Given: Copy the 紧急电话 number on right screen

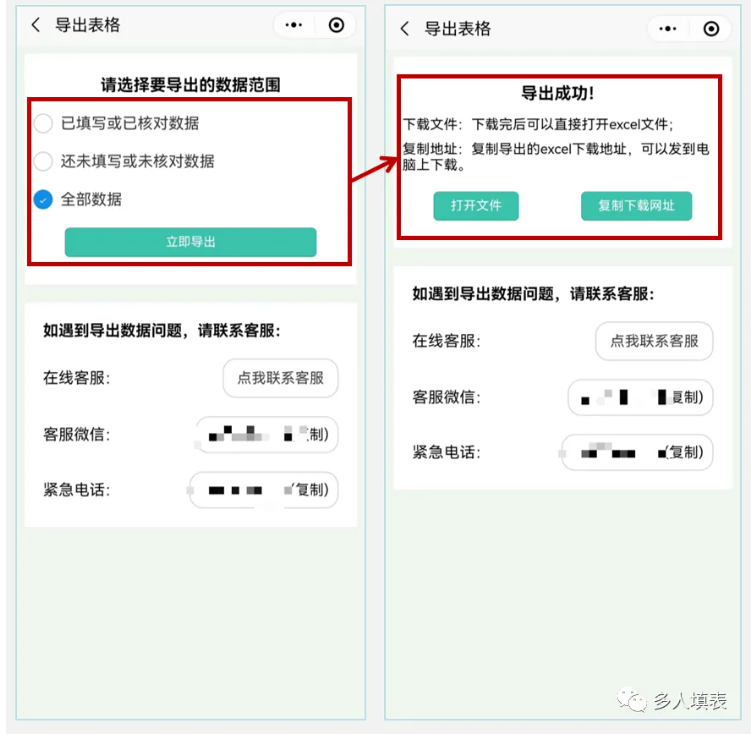Looking at the screenshot, I should coord(637,452).
